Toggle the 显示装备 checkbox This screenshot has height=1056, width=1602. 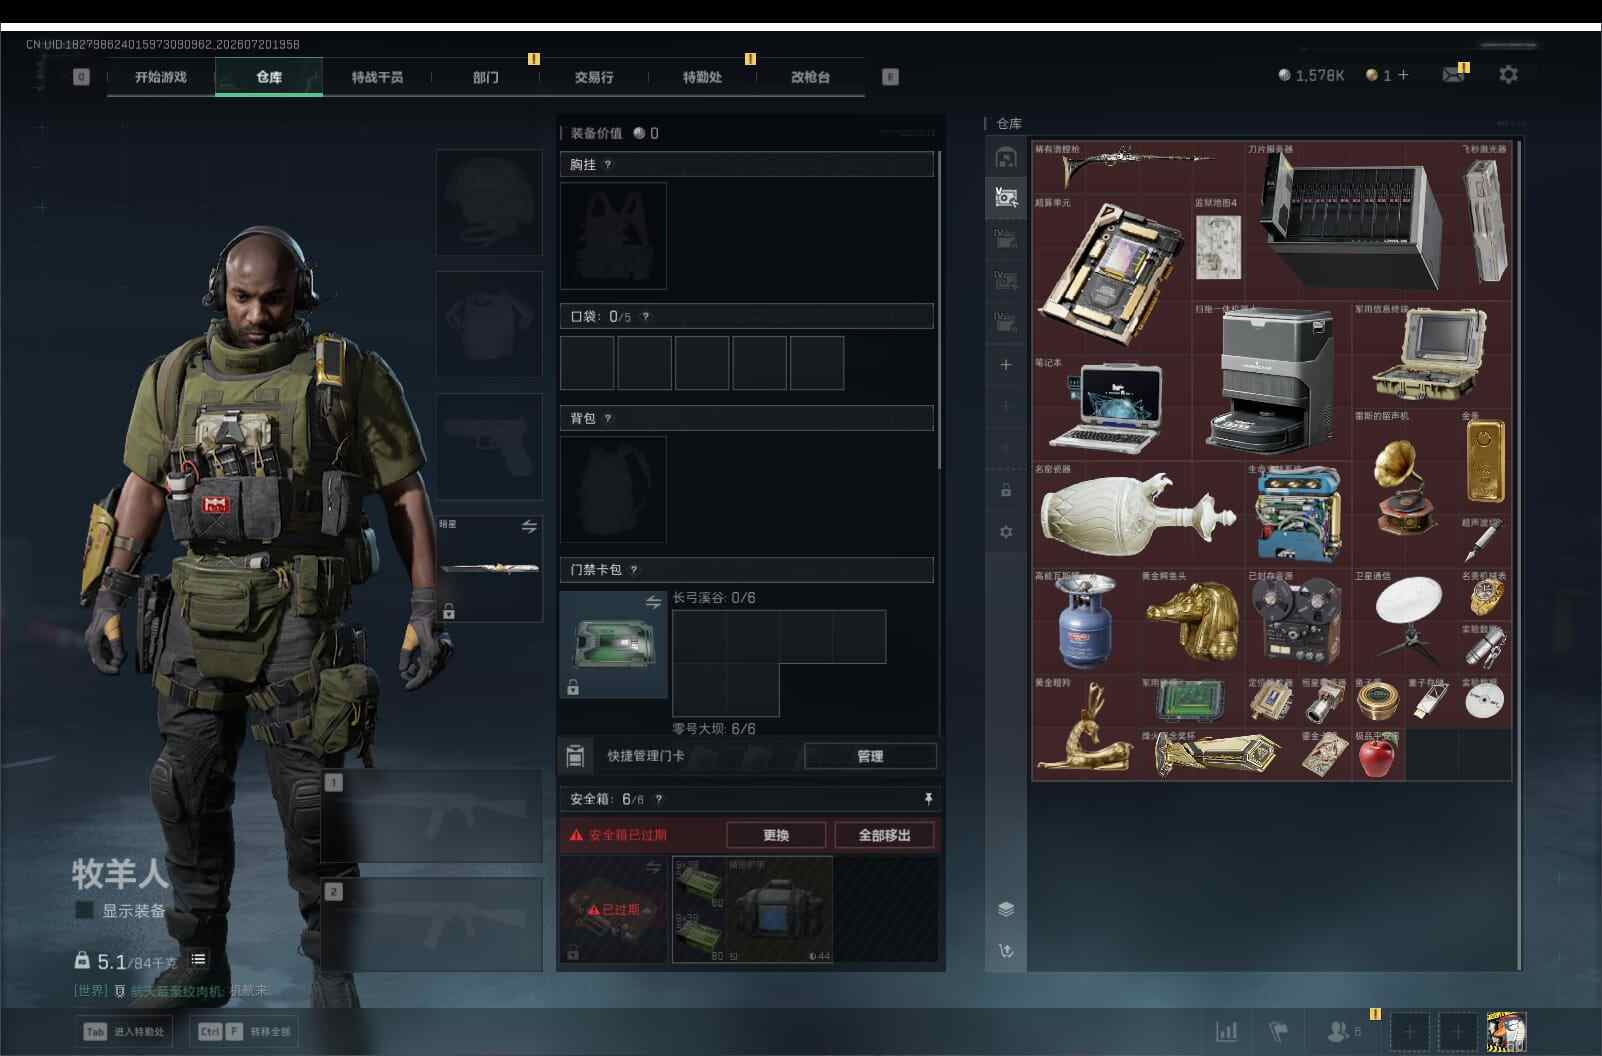point(85,910)
